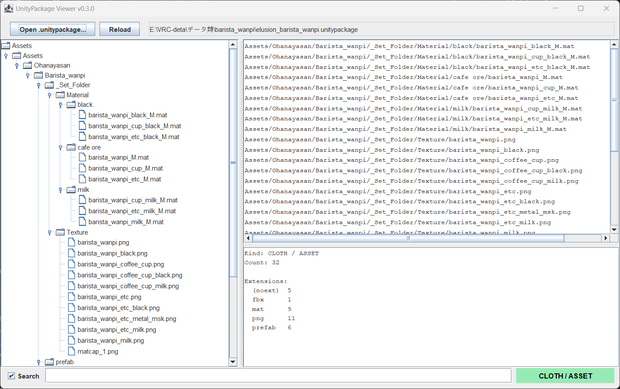Click the Reload button
Screen dimensions: 620x389
click(120, 29)
